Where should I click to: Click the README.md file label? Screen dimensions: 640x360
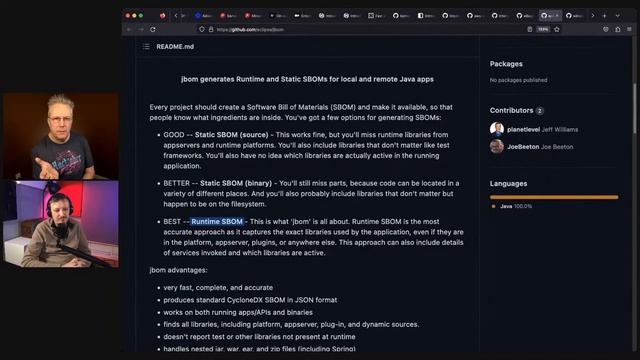[175, 47]
